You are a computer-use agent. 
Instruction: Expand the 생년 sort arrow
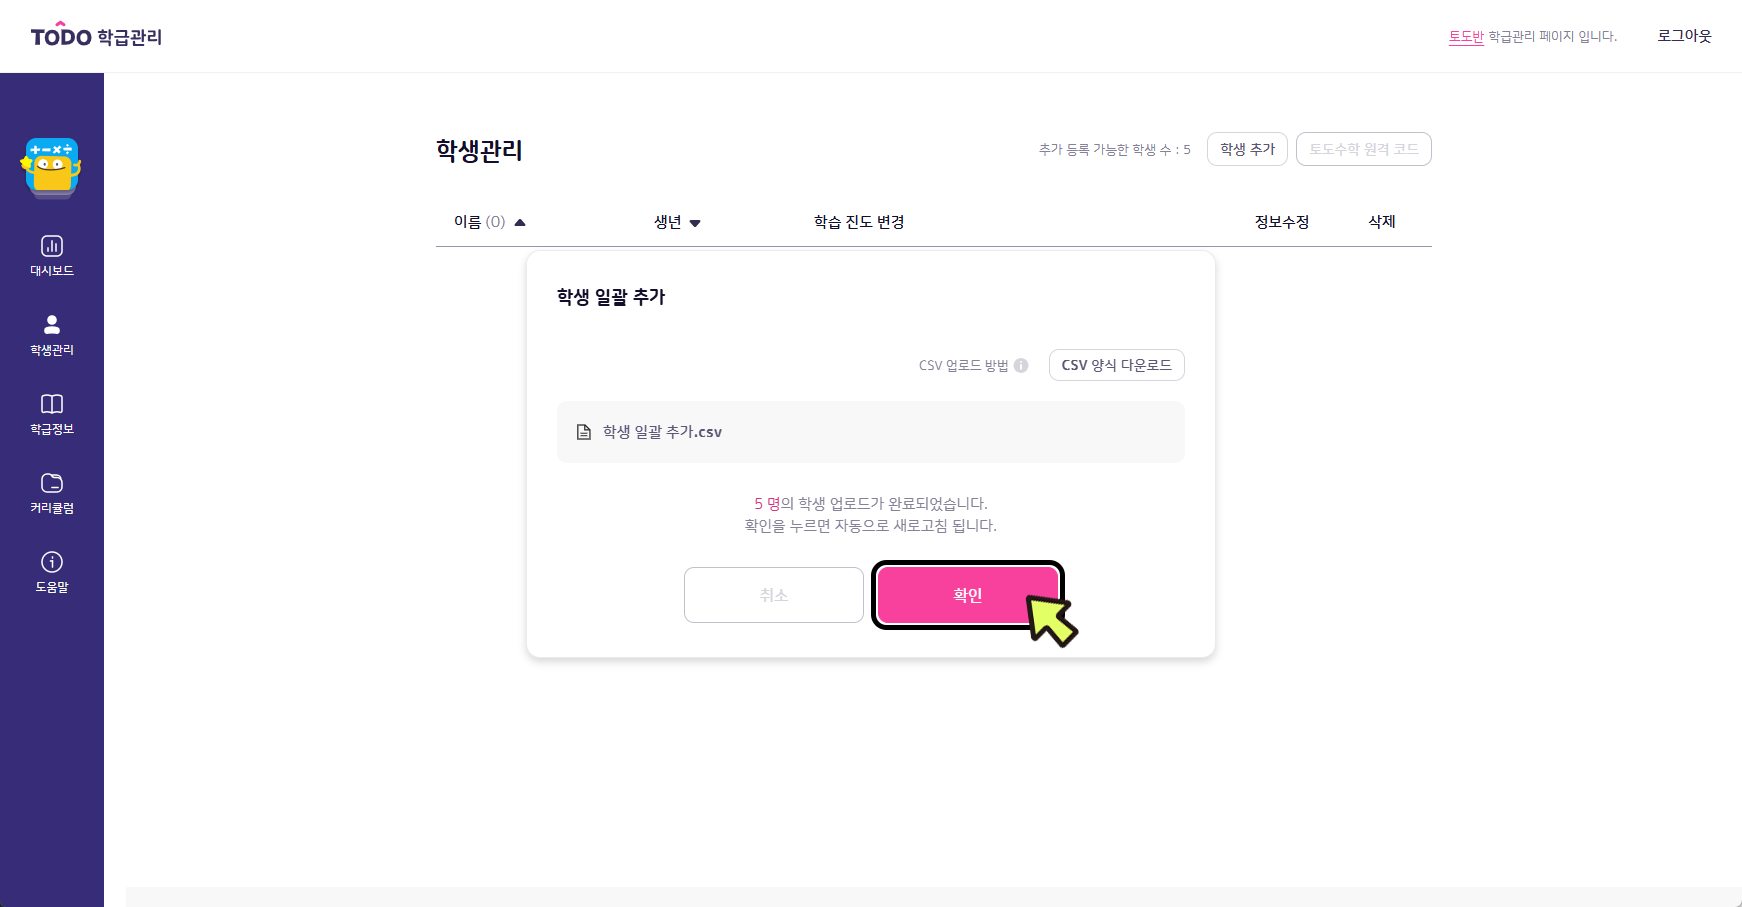point(695,223)
